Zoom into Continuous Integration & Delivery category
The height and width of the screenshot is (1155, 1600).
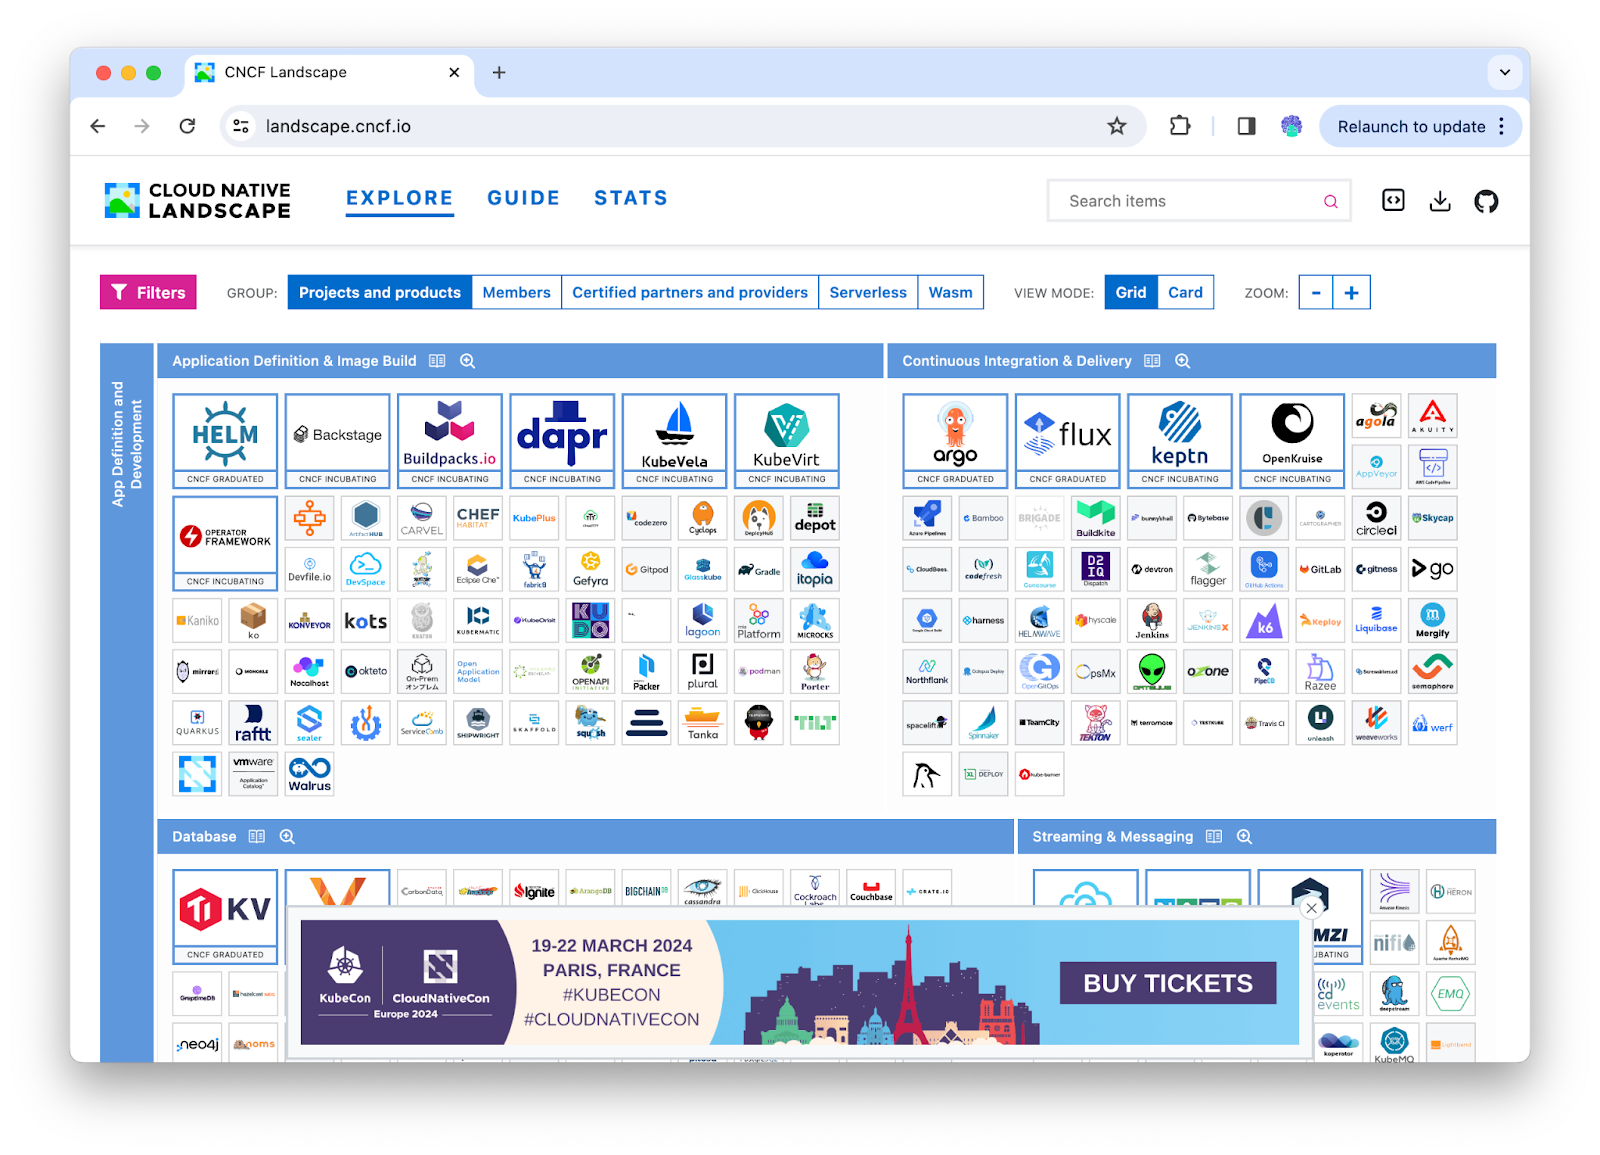tap(1183, 361)
